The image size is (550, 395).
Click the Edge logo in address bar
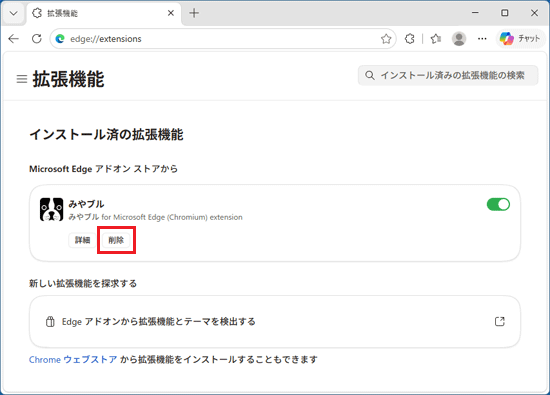(60, 39)
